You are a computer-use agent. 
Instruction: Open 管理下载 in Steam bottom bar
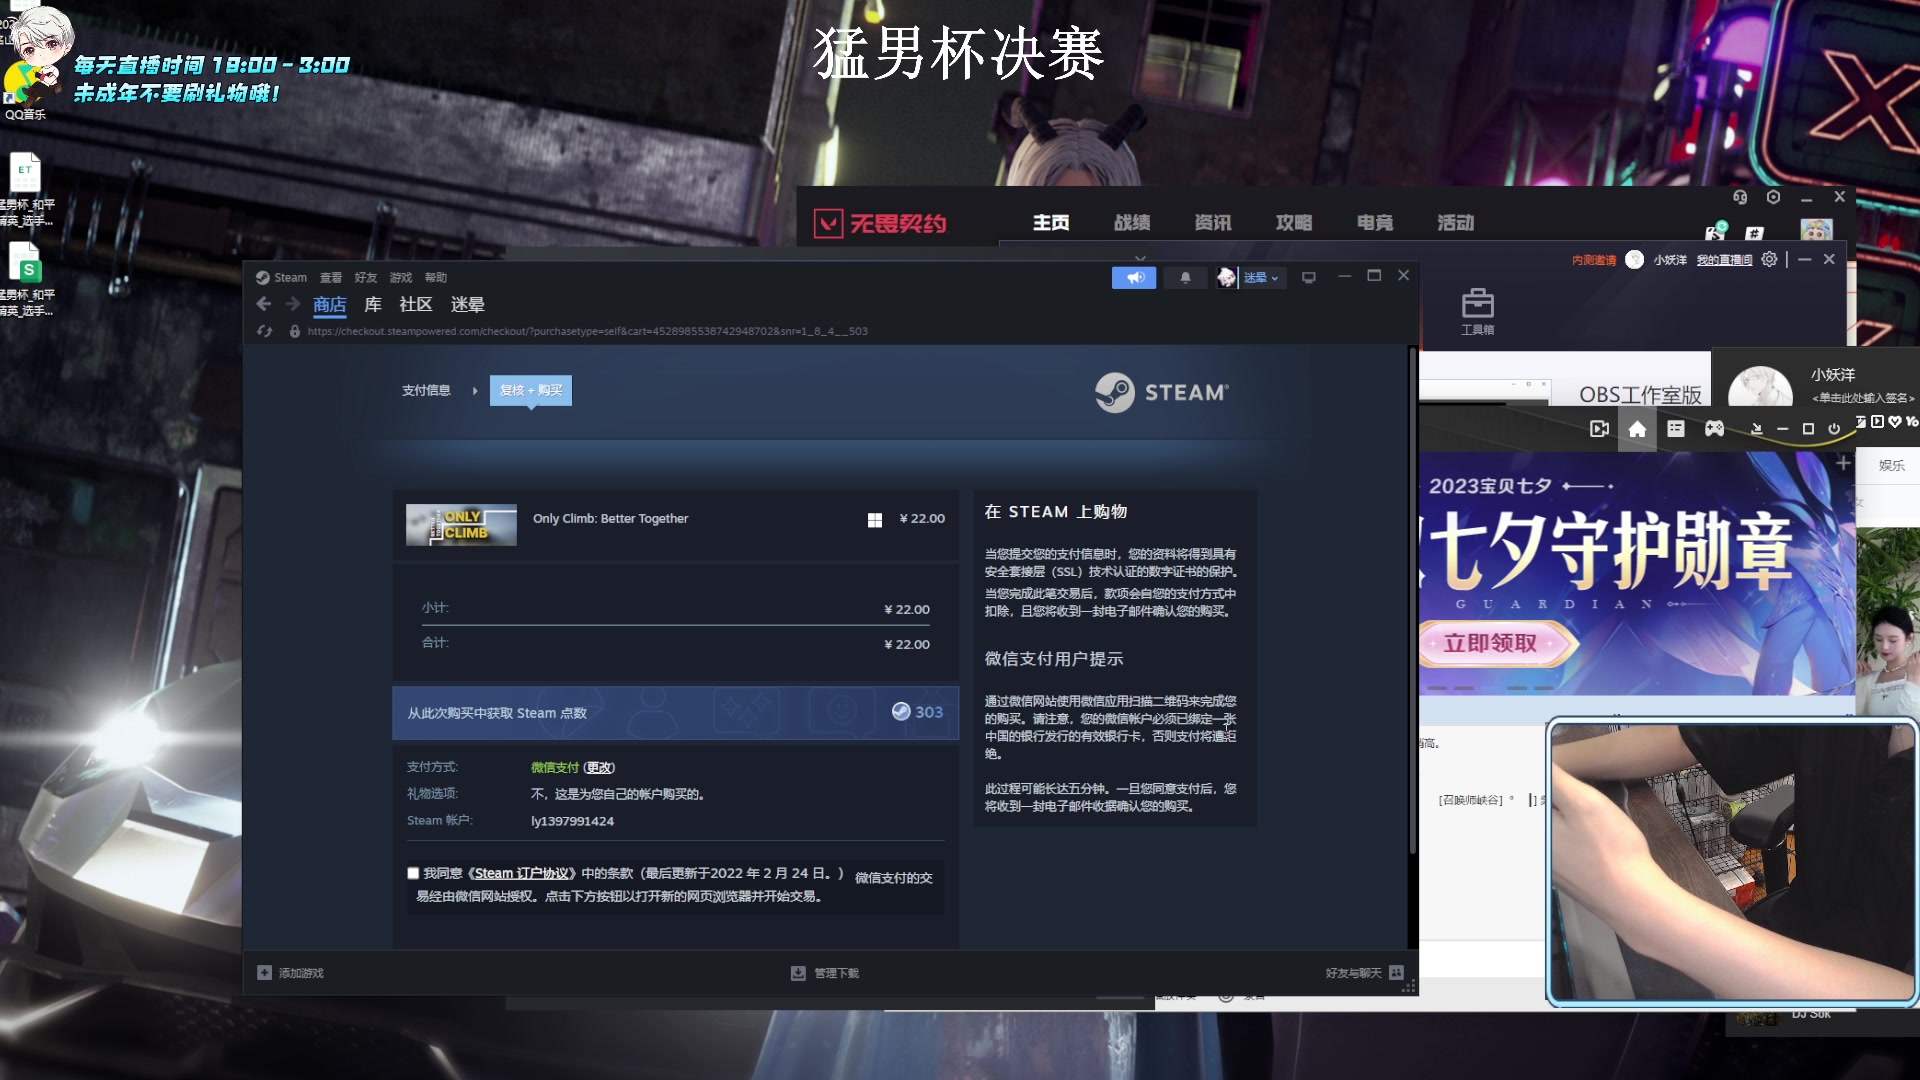pyautogui.click(x=825, y=972)
